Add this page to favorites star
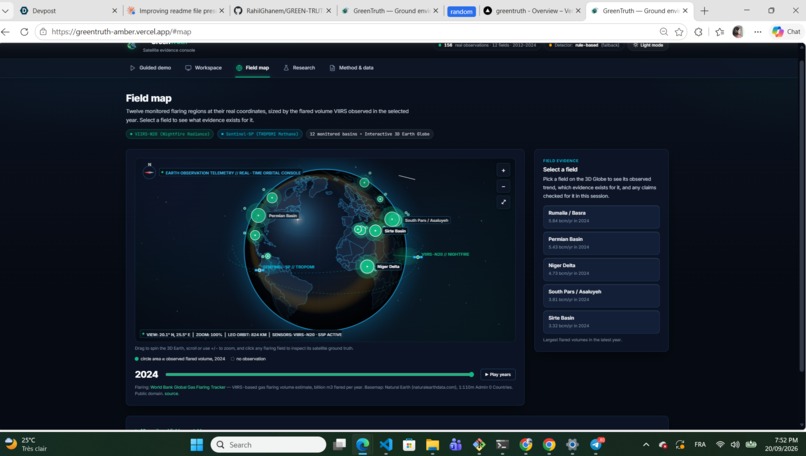This screenshot has height=456, width=806. pyautogui.click(x=679, y=32)
